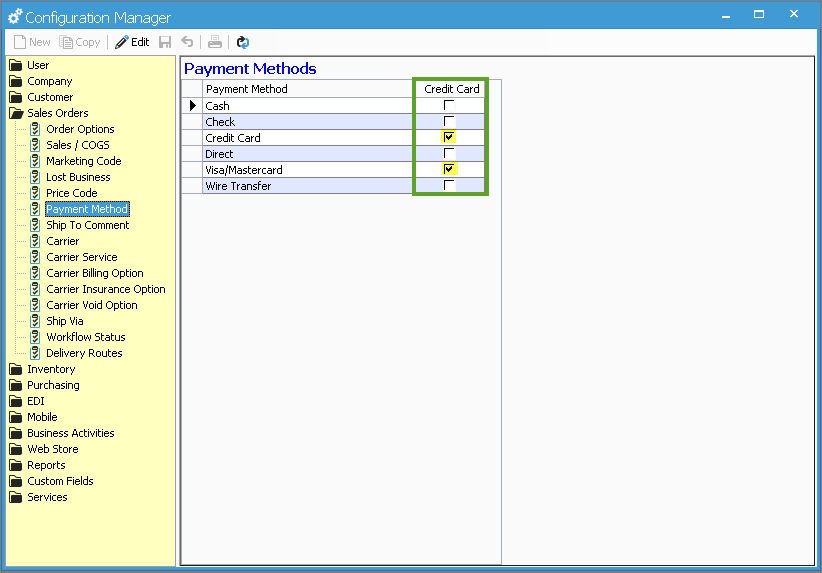Select the Direct payment method cell
Screen dimensions: 822x573
(308, 154)
